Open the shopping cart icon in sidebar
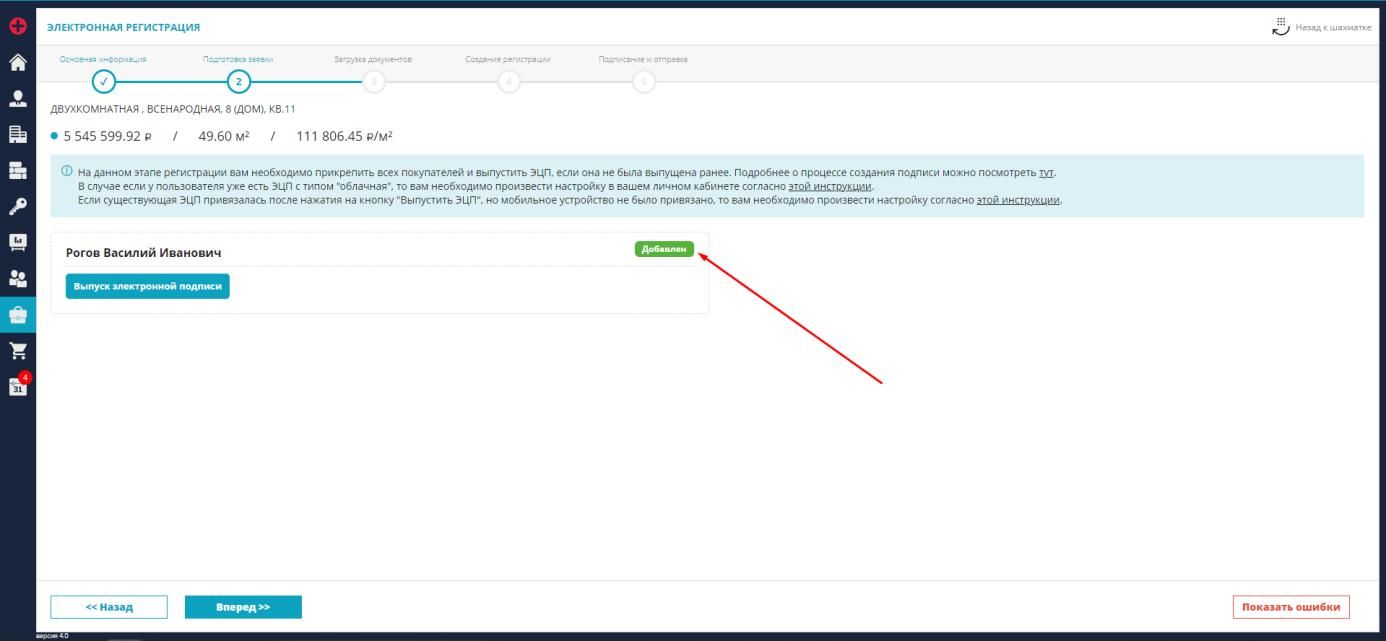 (x=17, y=350)
